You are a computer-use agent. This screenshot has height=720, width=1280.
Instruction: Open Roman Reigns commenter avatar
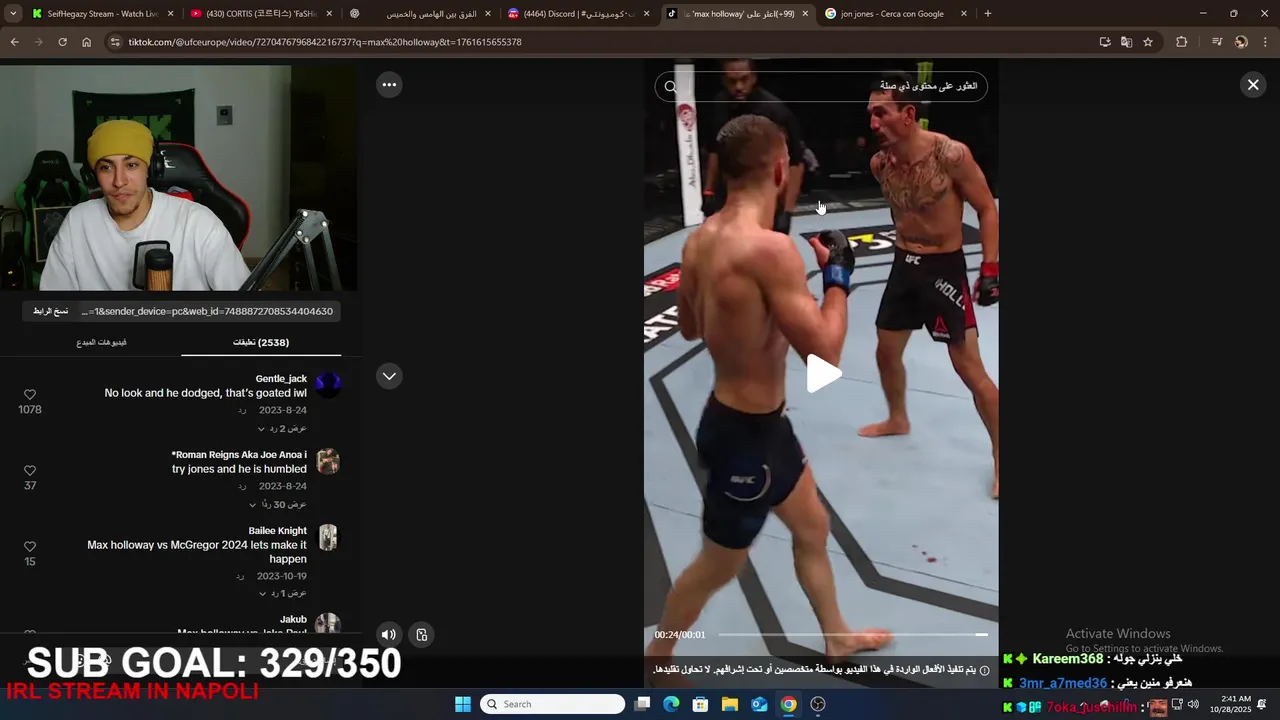point(328,461)
